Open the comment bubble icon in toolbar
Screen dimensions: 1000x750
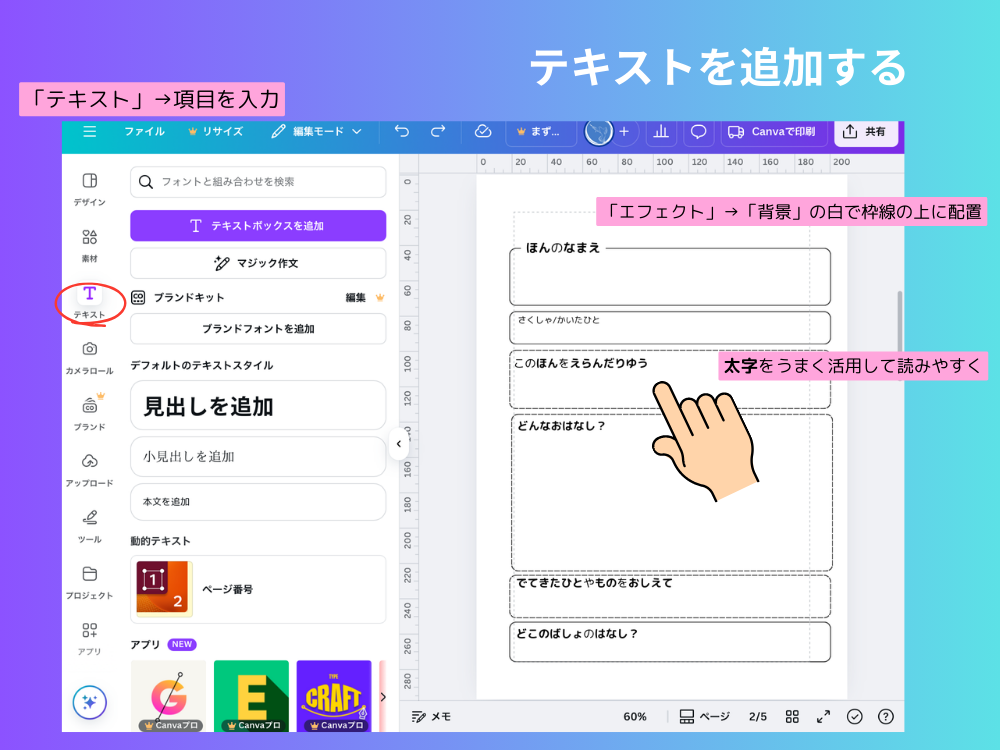coord(699,131)
